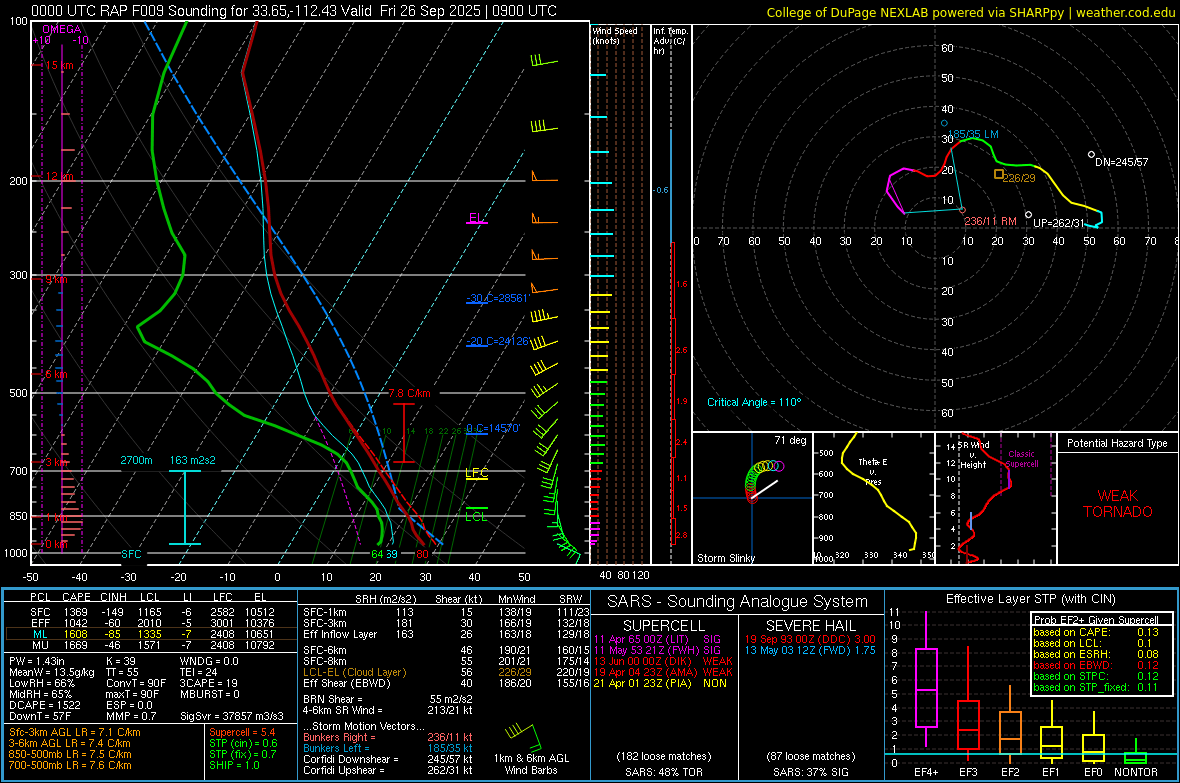Select the EFF parcel row
This screenshot has height=783, width=1180.
click(151, 623)
